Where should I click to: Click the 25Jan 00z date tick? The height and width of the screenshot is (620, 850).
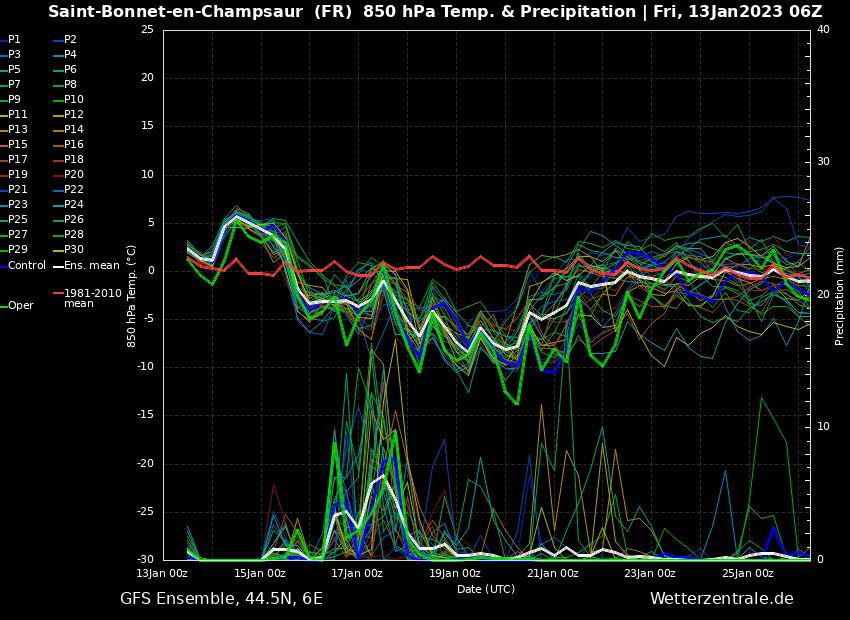click(748, 574)
